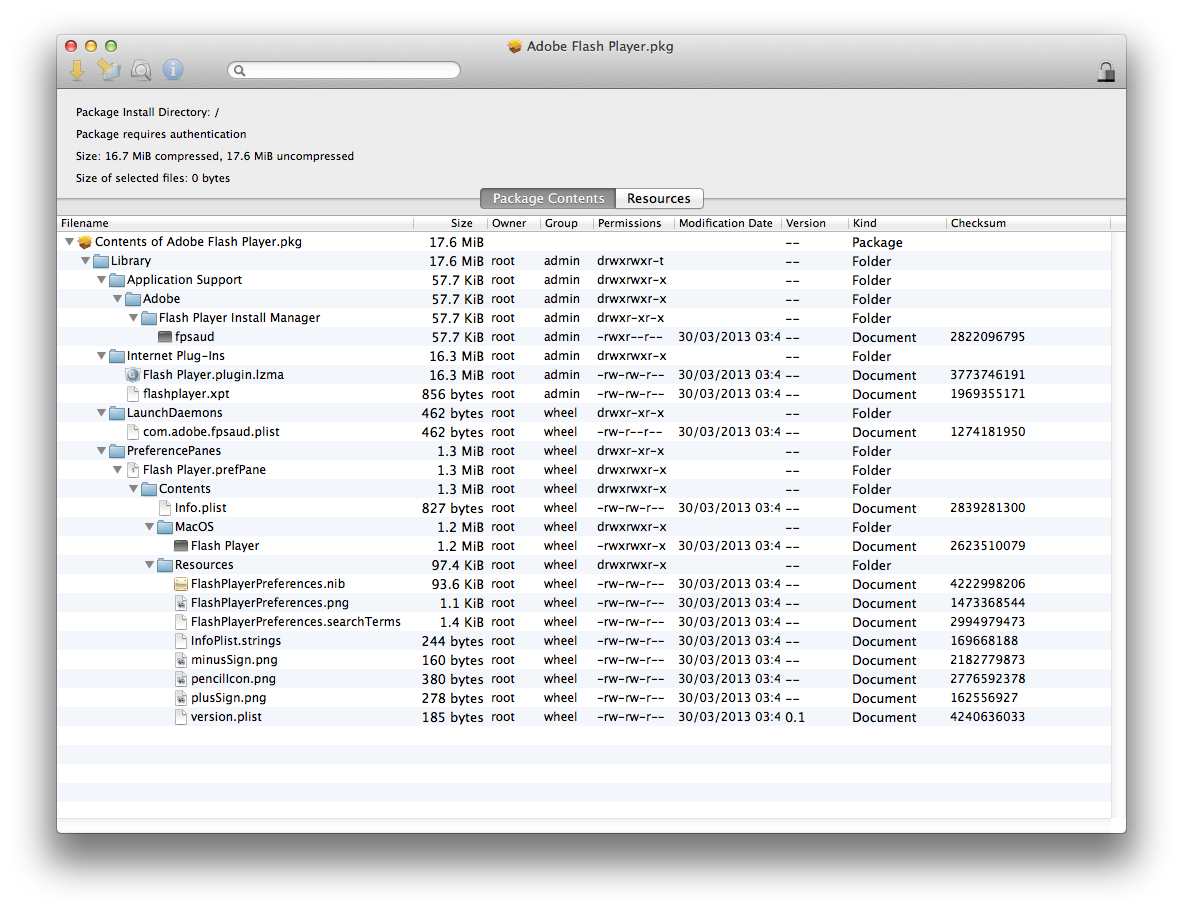Screen dimensions: 1183x912
Task: Switch to the Package Contents tab
Action: click(x=548, y=198)
